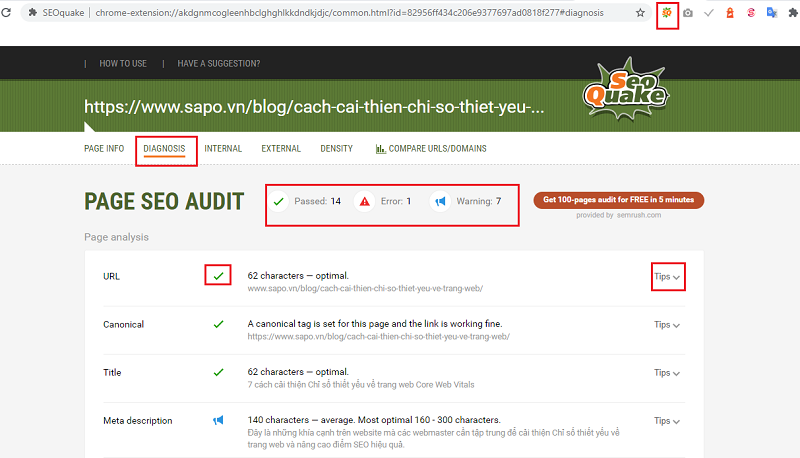
Task: Click the URL row label
Action: pyautogui.click(x=111, y=276)
